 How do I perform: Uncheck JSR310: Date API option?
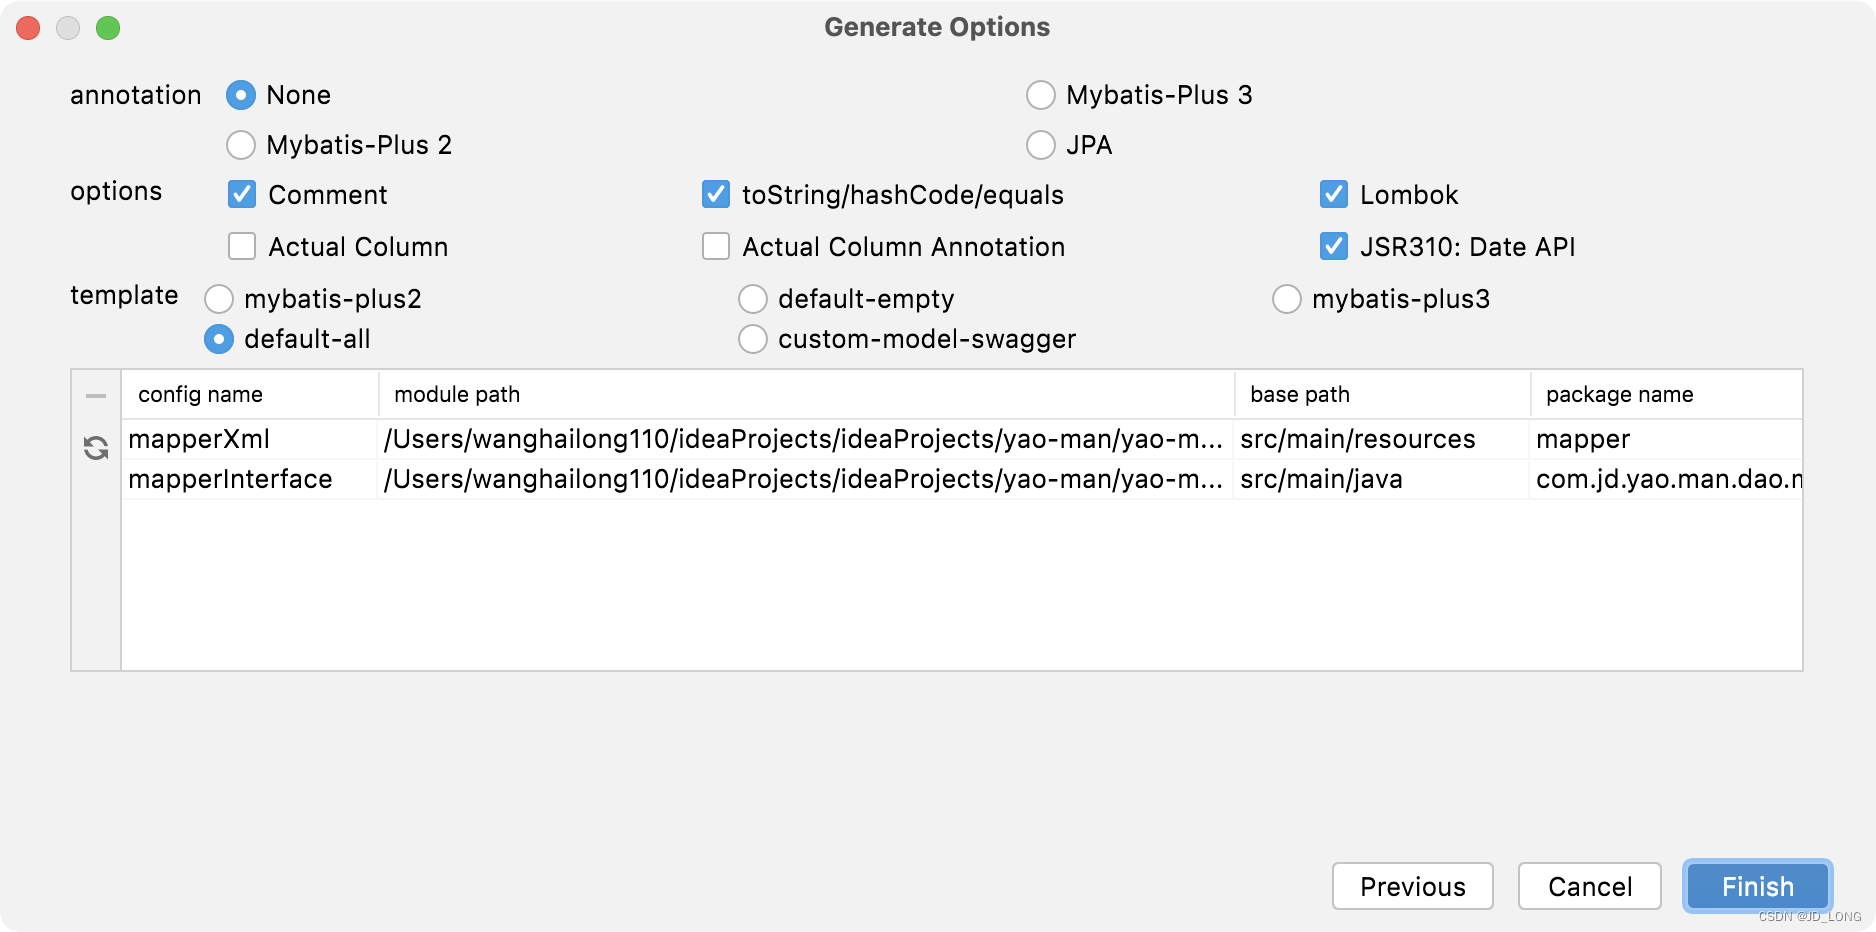[1334, 246]
